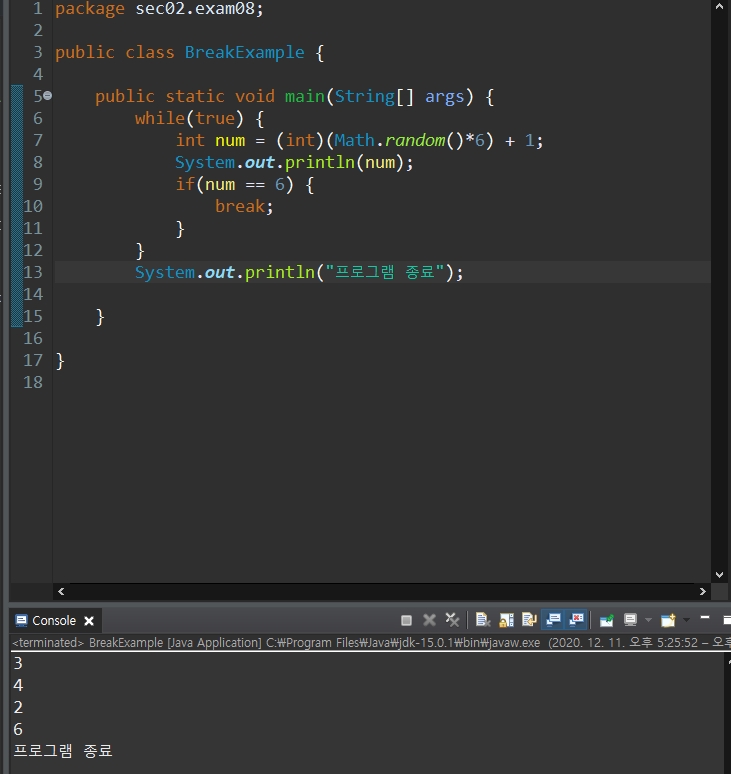Close the Console tab
731x774 pixels.
pos(89,621)
